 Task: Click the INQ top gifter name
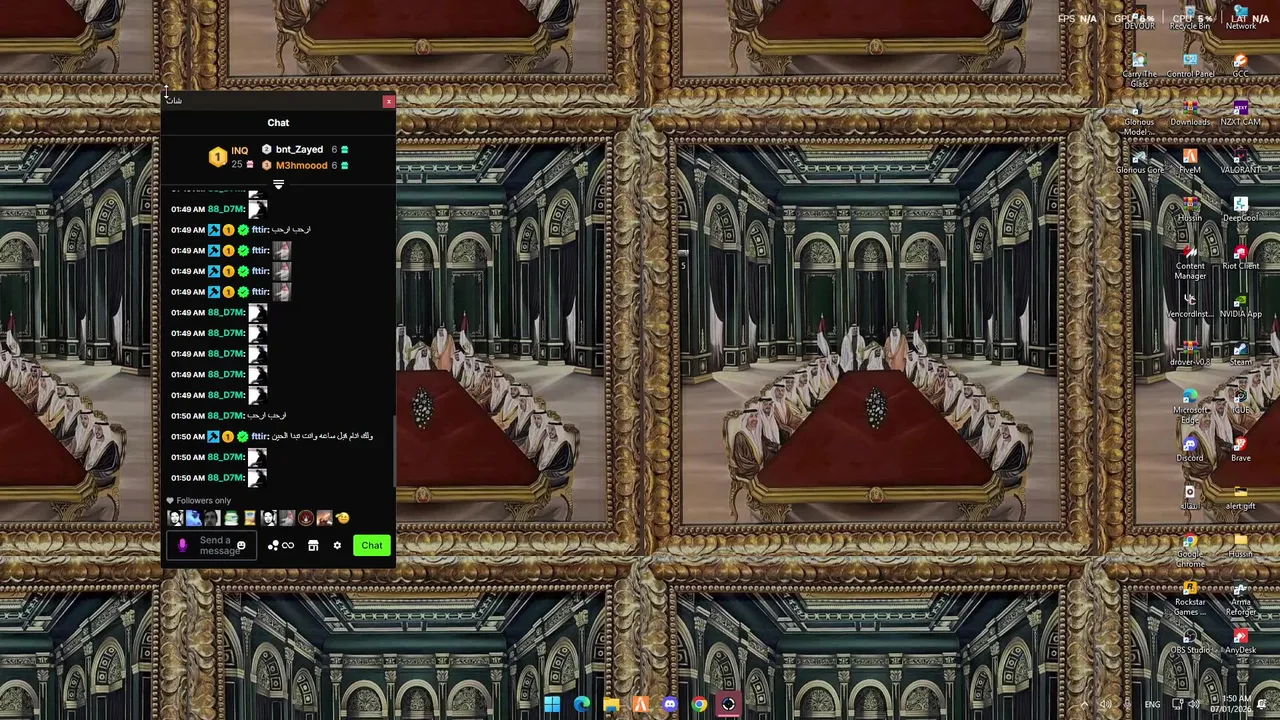239,151
